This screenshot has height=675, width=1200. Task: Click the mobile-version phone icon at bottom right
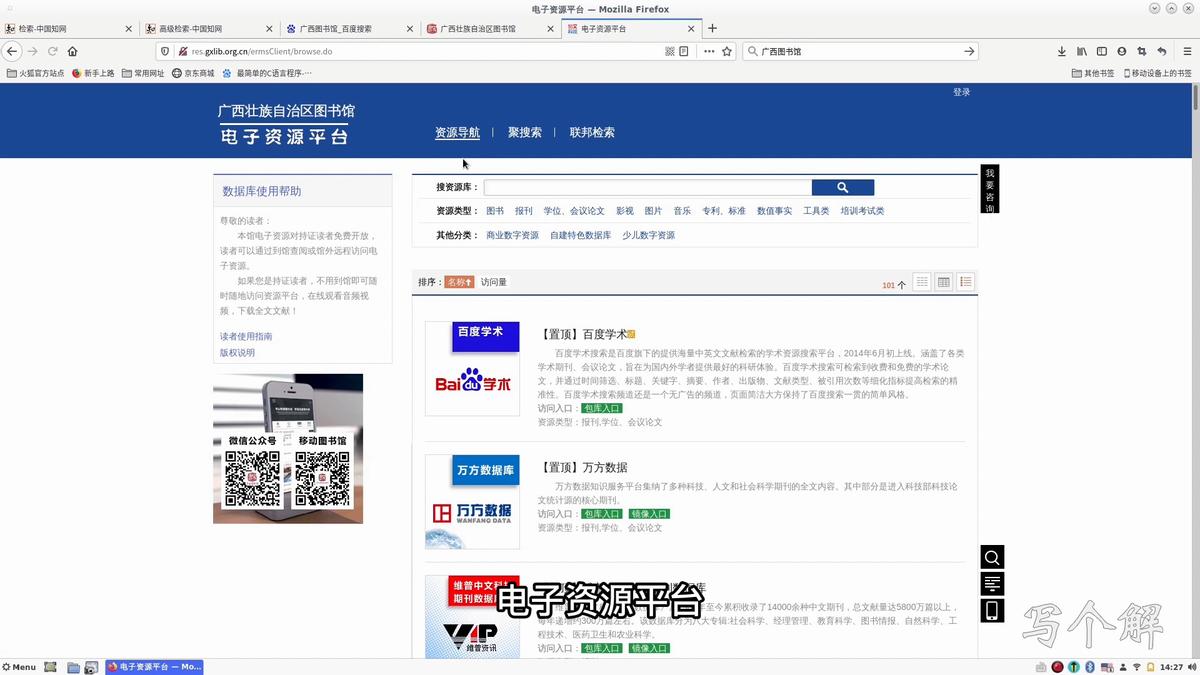pyautogui.click(x=991, y=610)
